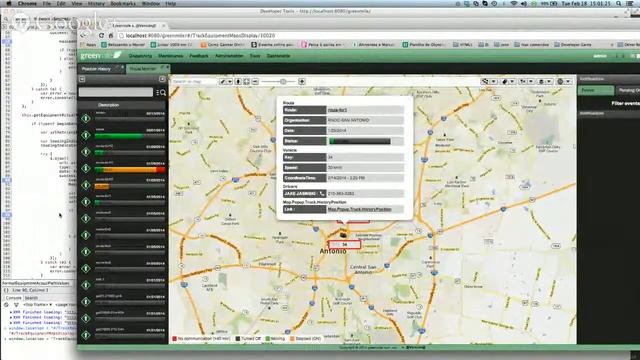Click the volume icon in macOS menu bar

[524, 3]
